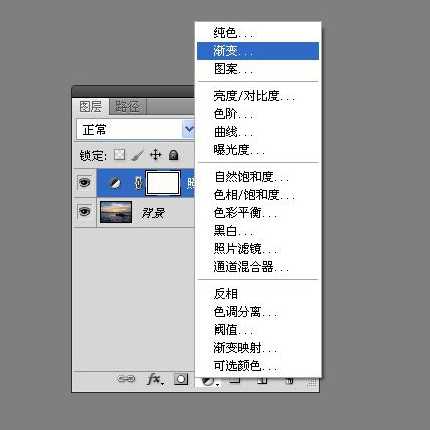Add 照片滤镜 (Photo Filter) adjustment
Screen dimensions: 430x430
point(258,249)
